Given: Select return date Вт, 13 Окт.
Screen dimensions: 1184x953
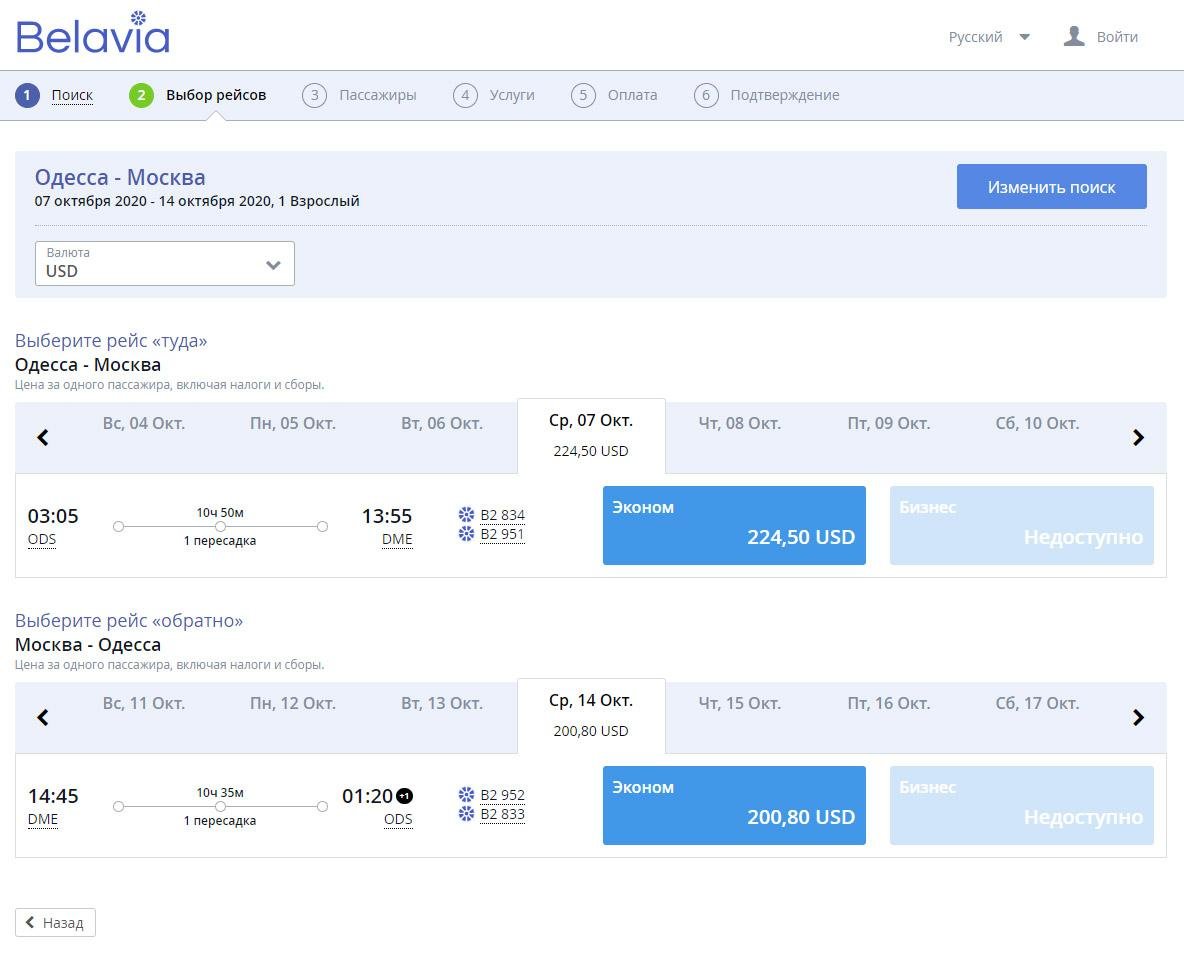Looking at the screenshot, I should coord(442,704).
